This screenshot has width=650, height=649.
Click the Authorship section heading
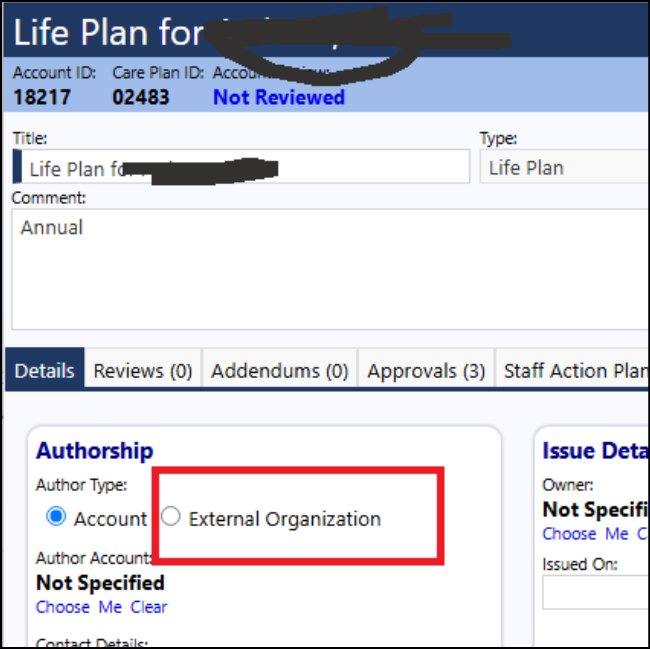(95, 450)
